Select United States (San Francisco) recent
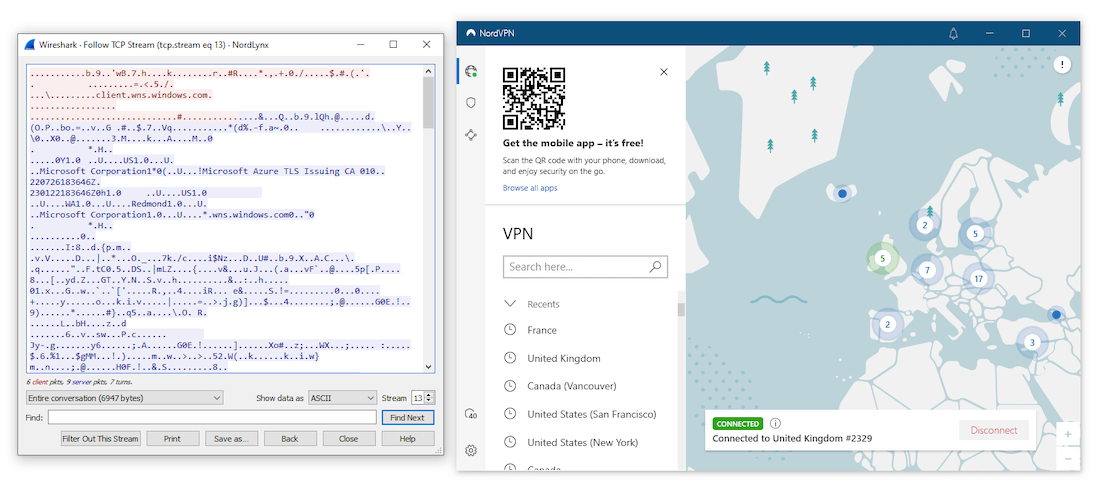This screenshot has width=1100, height=491. (592, 414)
